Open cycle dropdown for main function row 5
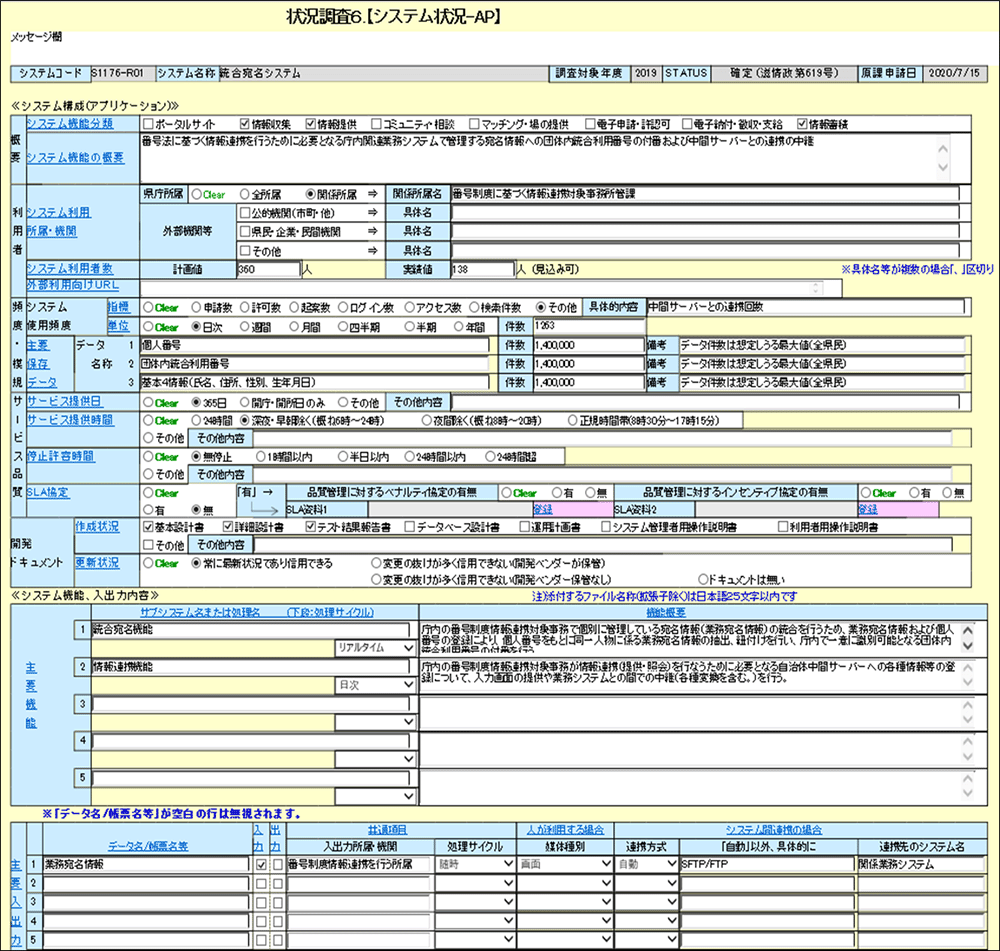The height and width of the screenshot is (951, 1000). click(376, 795)
